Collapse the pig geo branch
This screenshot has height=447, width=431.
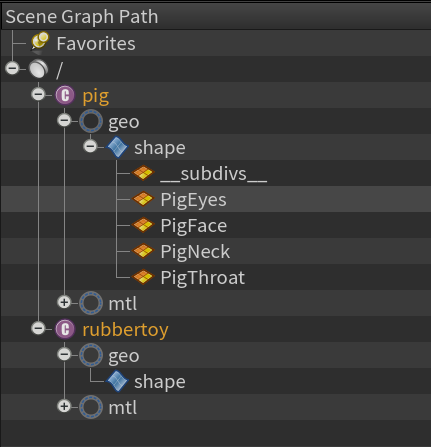[x=64, y=121]
